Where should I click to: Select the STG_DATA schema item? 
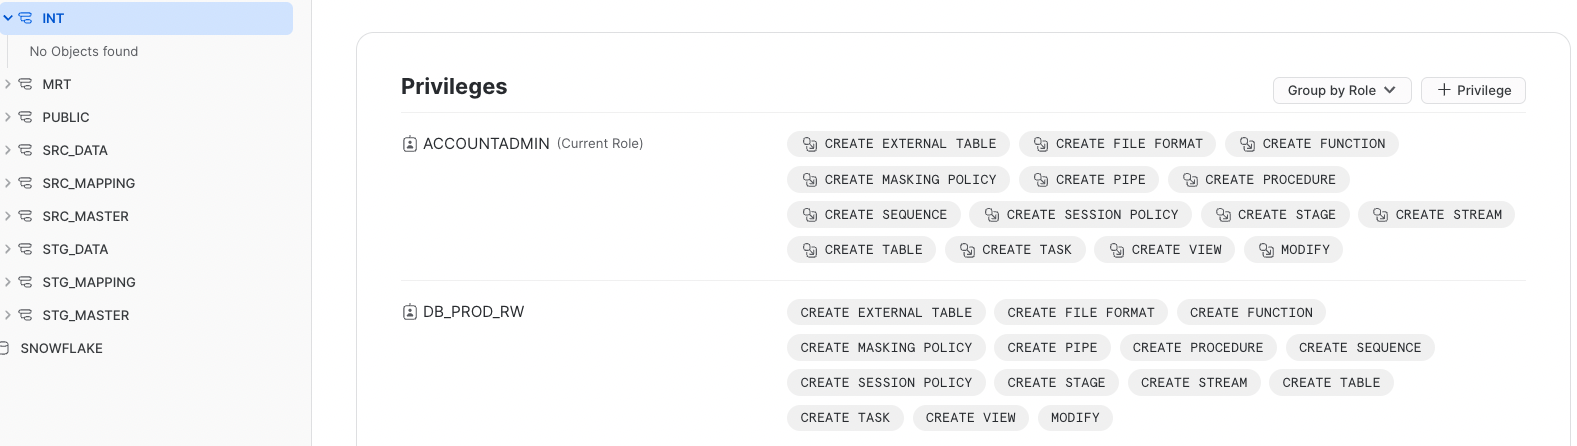75,249
